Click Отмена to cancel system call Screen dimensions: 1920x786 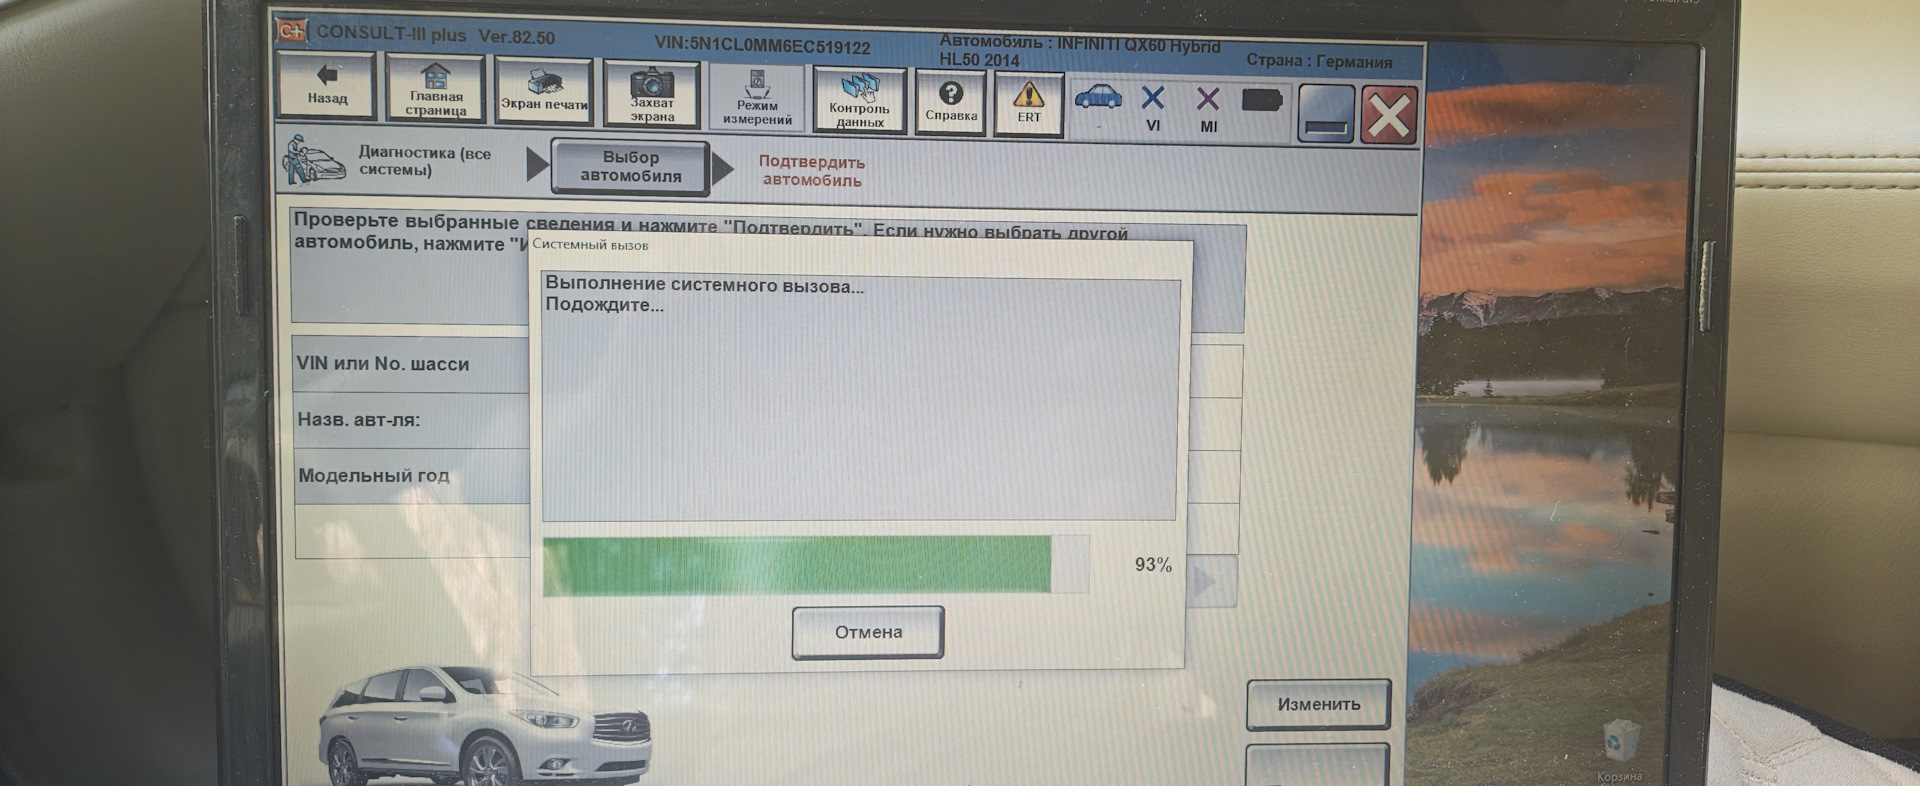click(868, 632)
